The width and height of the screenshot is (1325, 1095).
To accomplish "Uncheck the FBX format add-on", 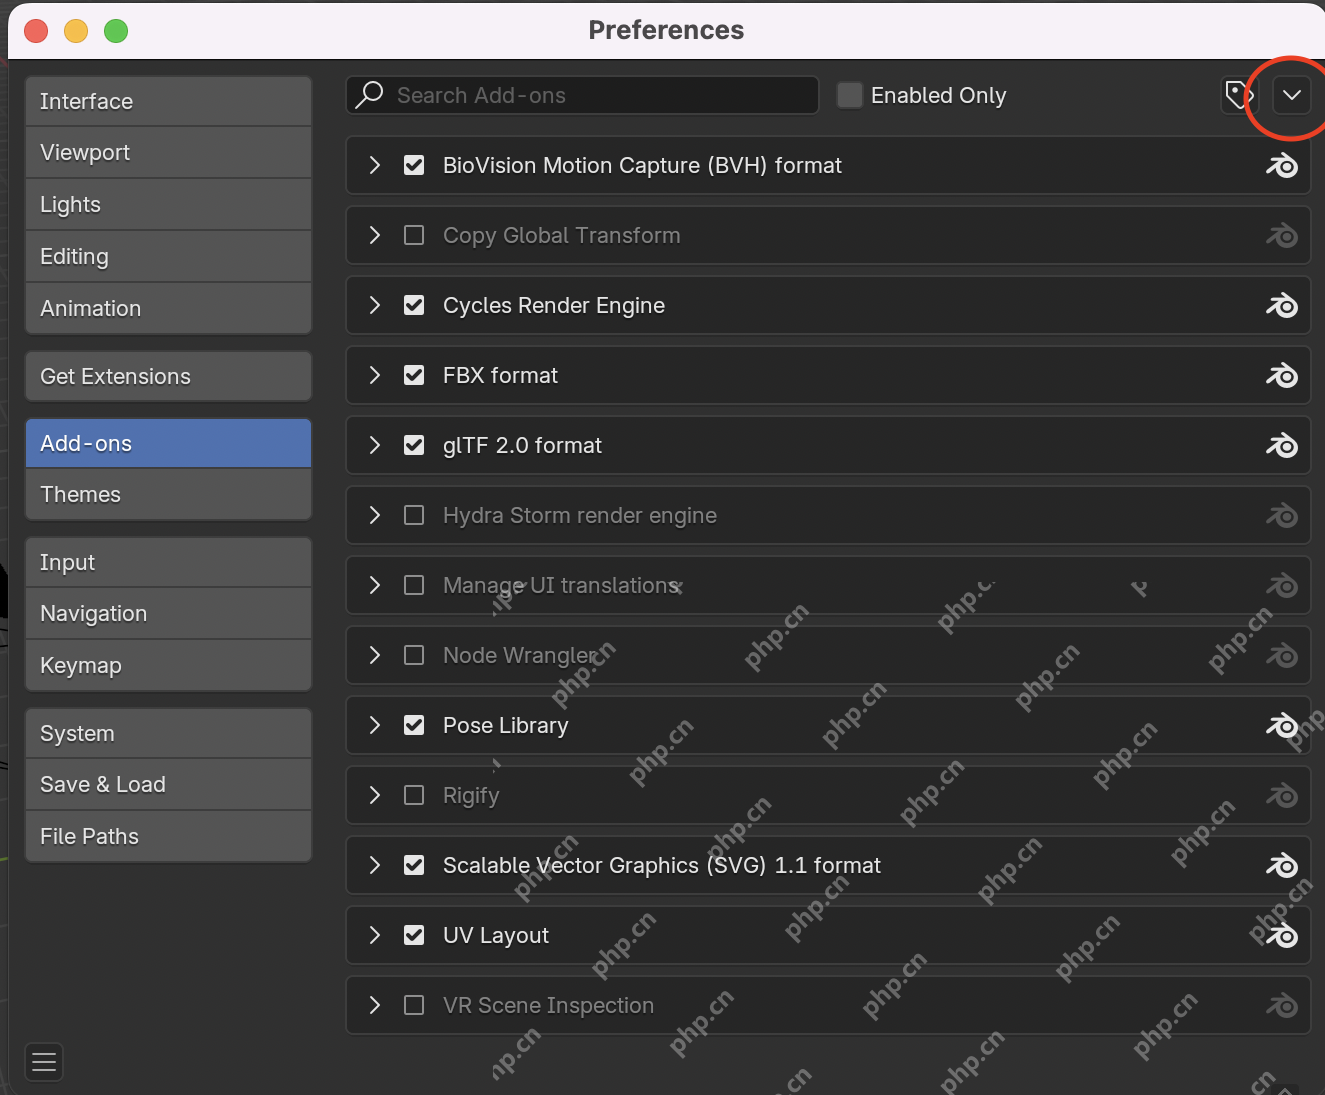I will tap(414, 375).
